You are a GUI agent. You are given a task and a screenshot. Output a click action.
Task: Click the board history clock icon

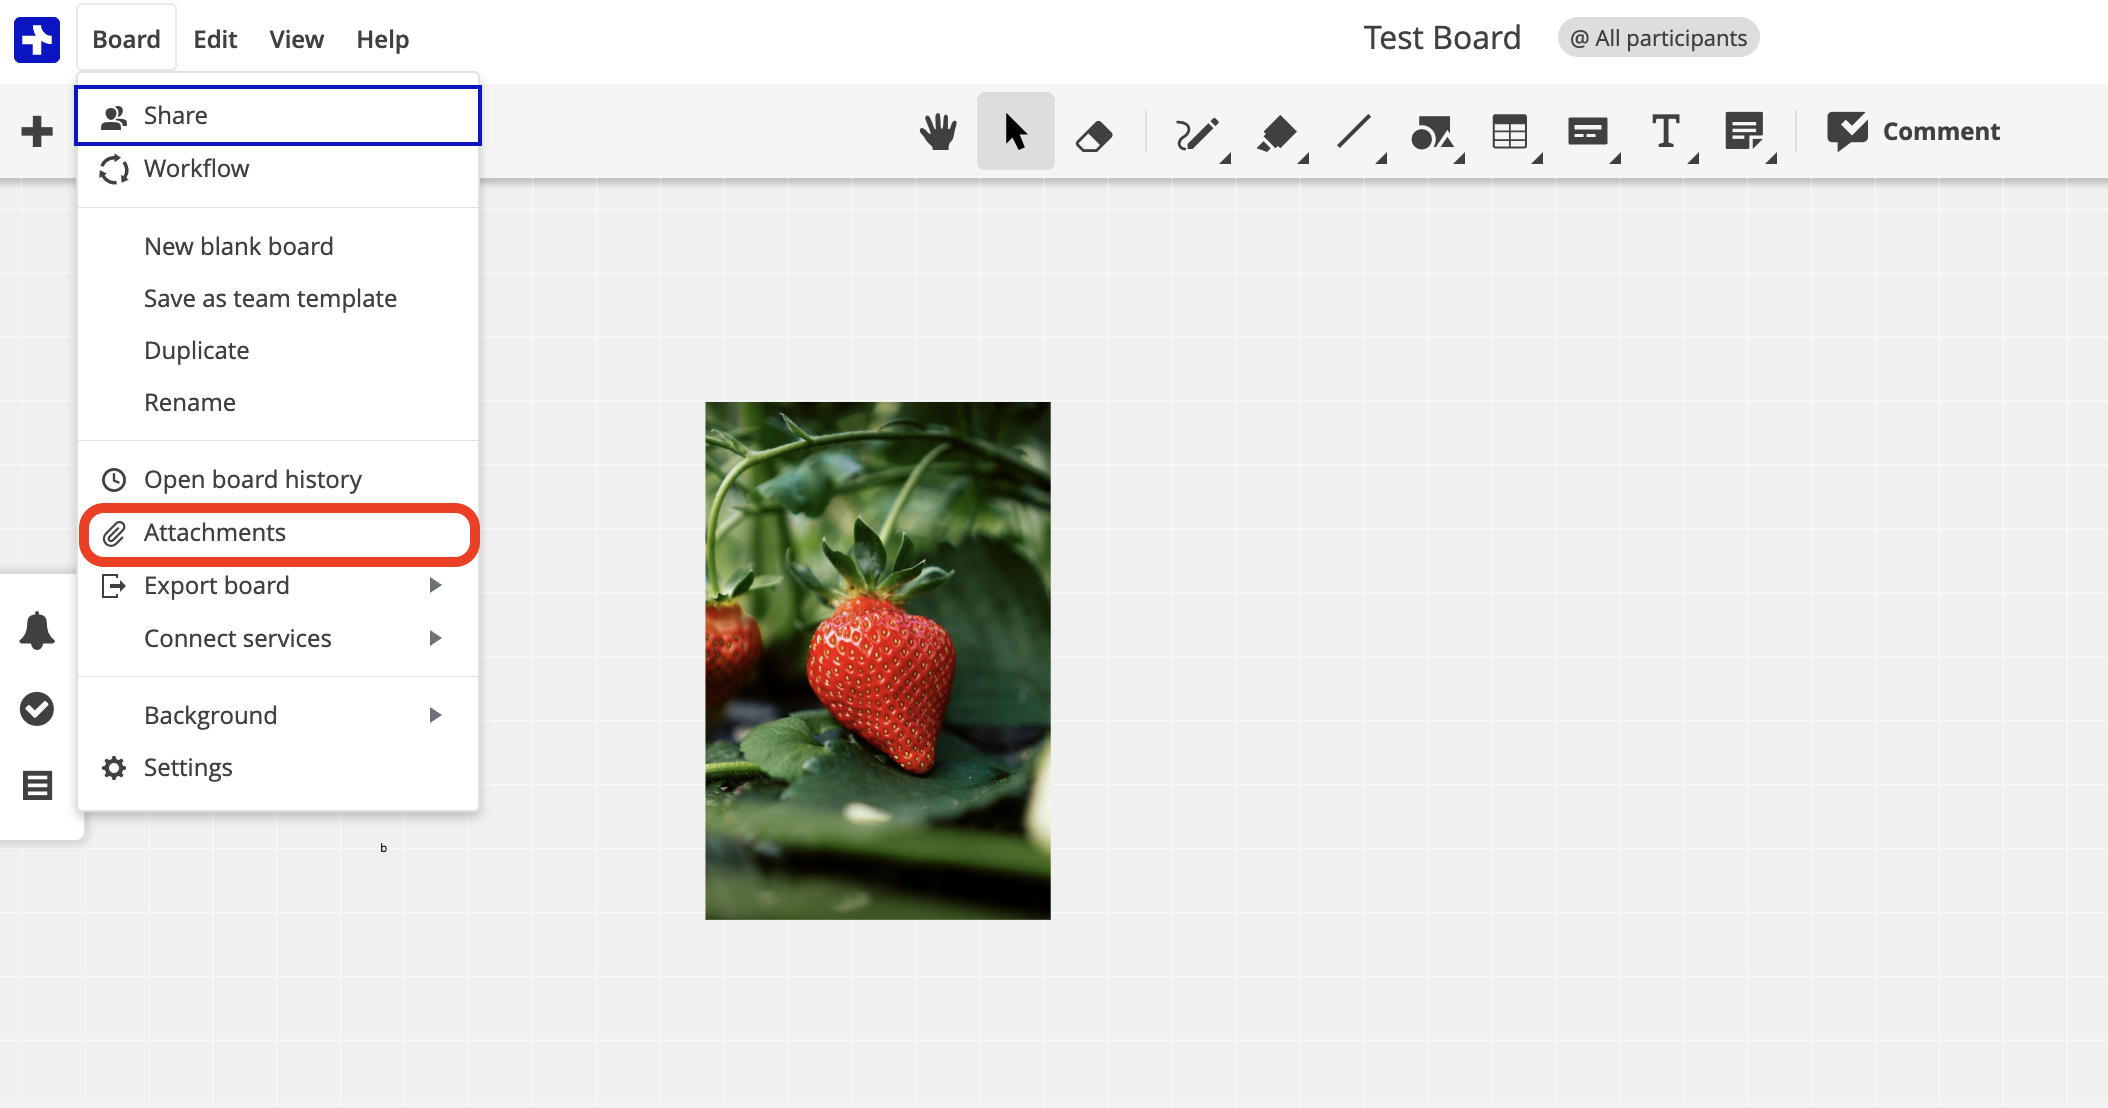click(x=114, y=480)
